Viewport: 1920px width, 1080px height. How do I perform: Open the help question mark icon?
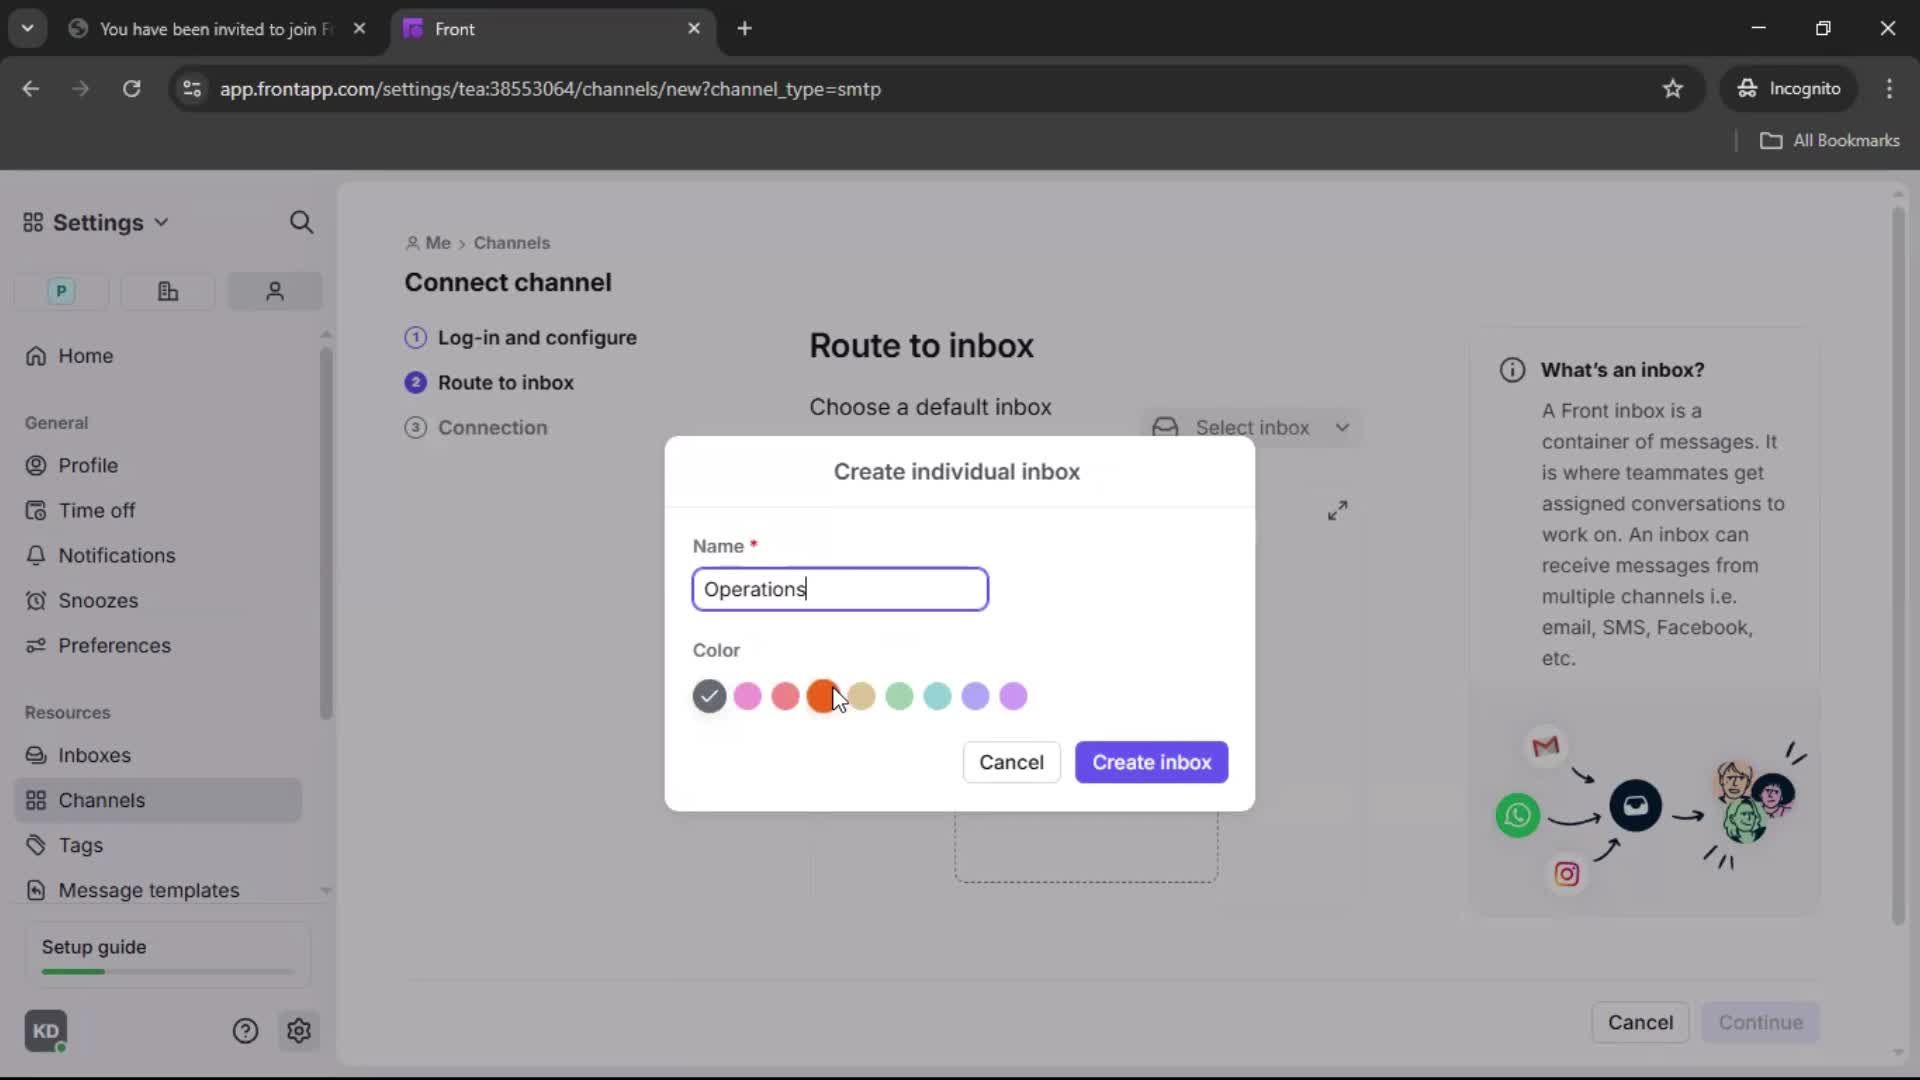click(245, 1030)
